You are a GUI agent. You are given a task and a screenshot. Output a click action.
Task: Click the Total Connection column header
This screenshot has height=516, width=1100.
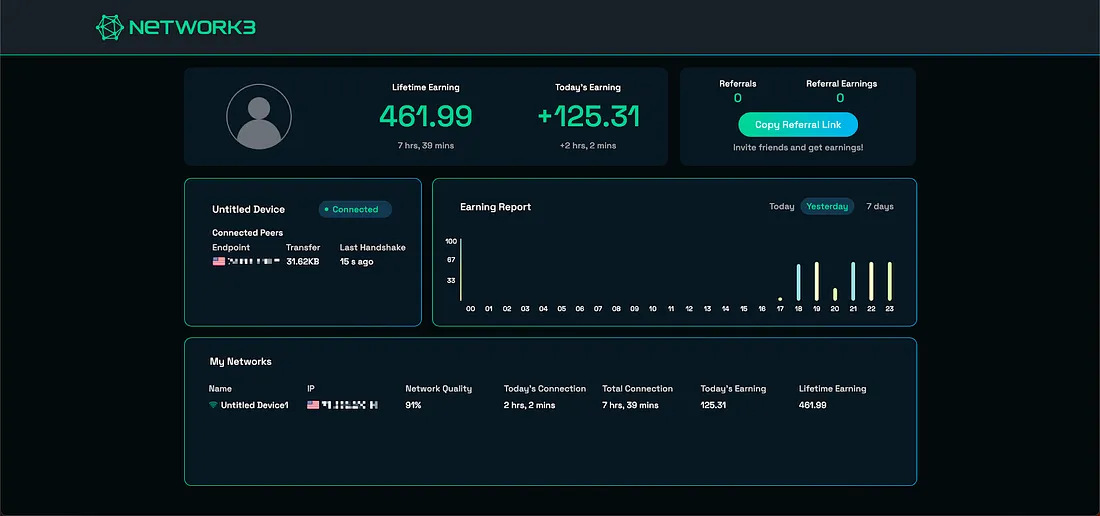pyautogui.click(x=637, y=388)
